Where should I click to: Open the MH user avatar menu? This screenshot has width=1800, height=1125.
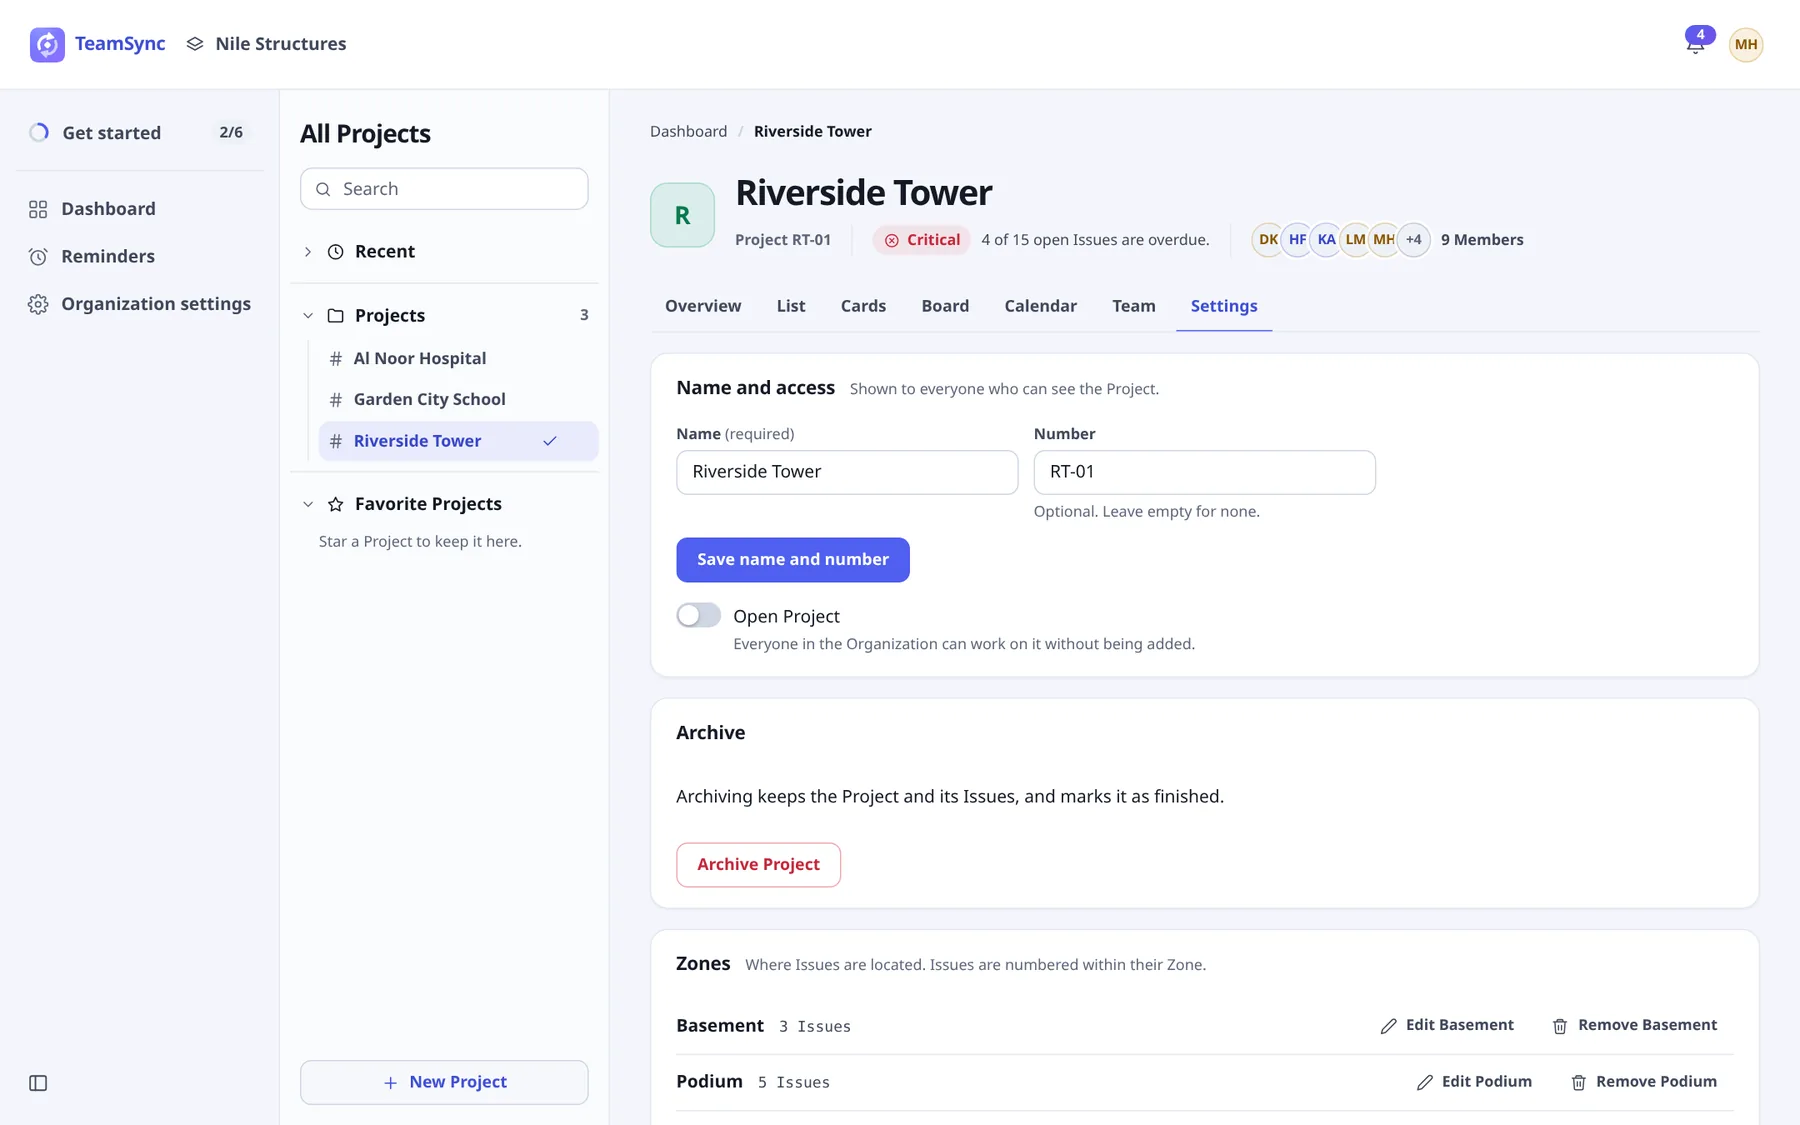point(1746,44)
